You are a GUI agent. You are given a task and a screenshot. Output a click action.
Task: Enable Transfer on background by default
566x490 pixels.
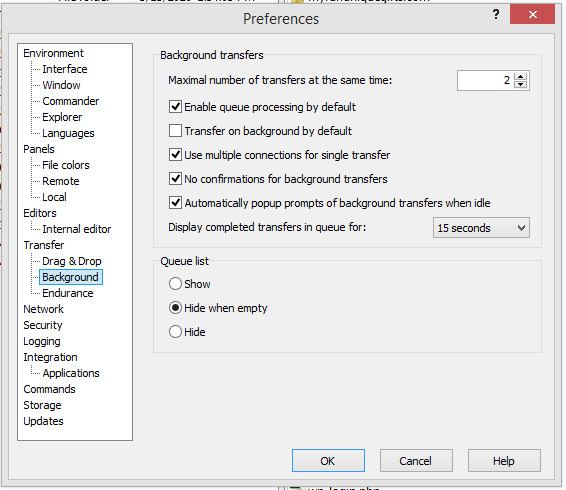point(175,131)
